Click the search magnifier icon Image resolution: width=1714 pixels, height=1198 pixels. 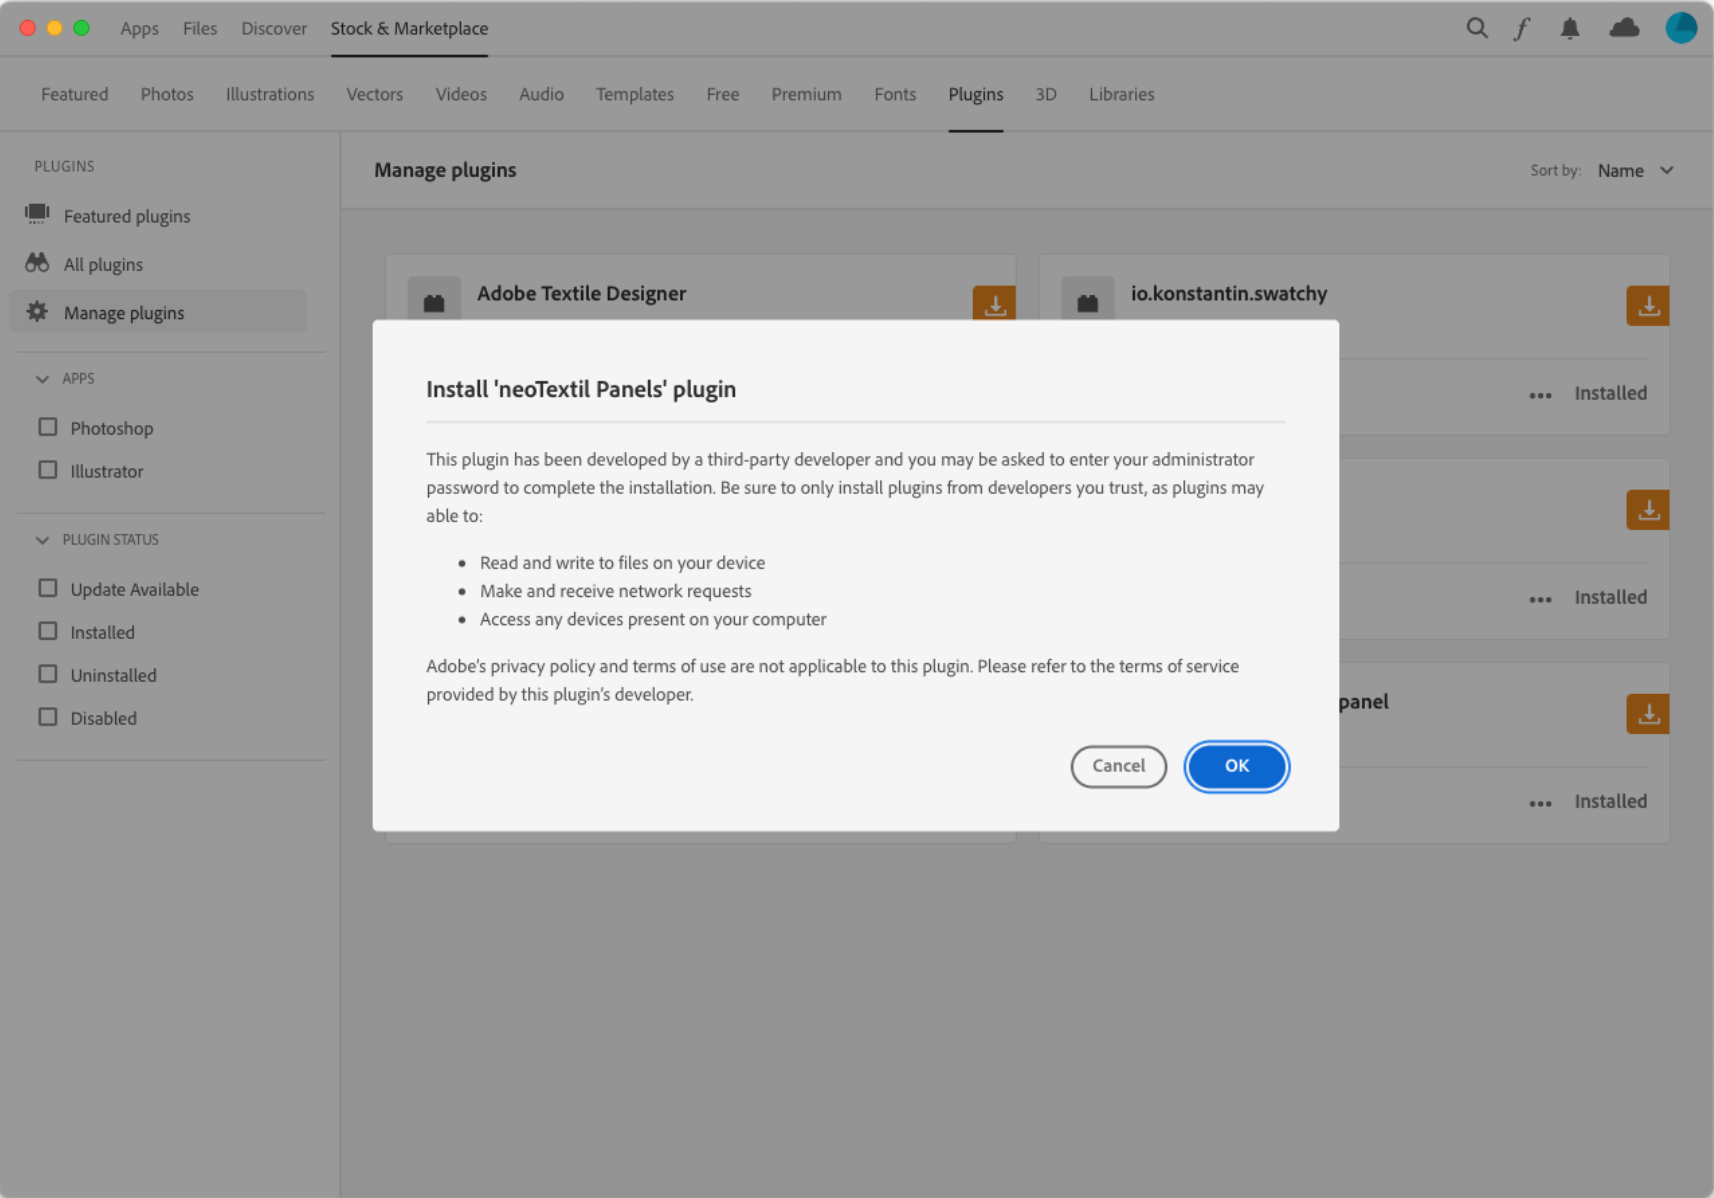[1476, 28]
